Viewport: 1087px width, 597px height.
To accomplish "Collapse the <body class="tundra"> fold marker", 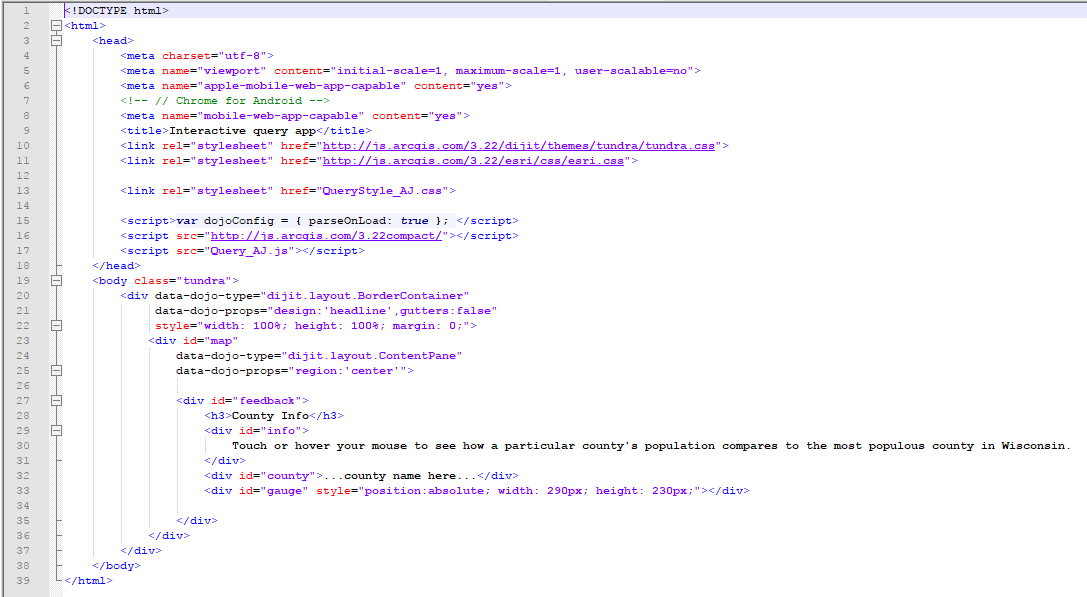I will tap(56, 281).
